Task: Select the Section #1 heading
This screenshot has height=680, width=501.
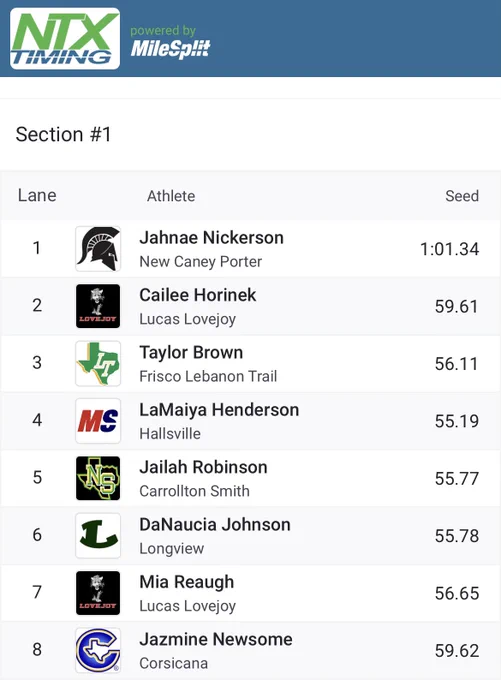Action: [63, 134]
